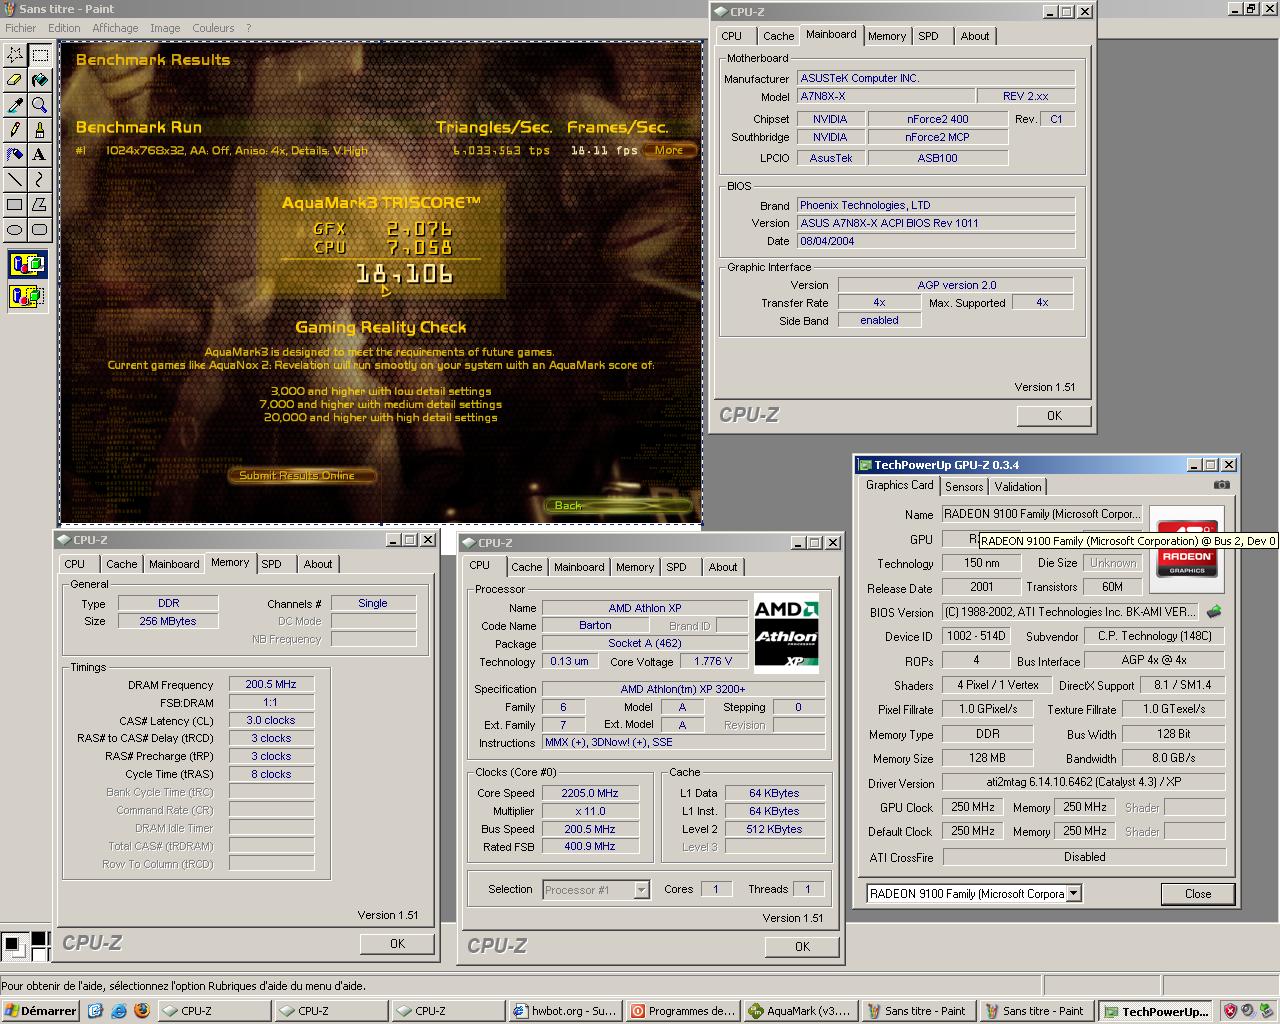This screenshot has width=1280, height=1024.
Task: Select the Rounded Rectangle tool
Action: pyautogui.click(x=40, y=230)
